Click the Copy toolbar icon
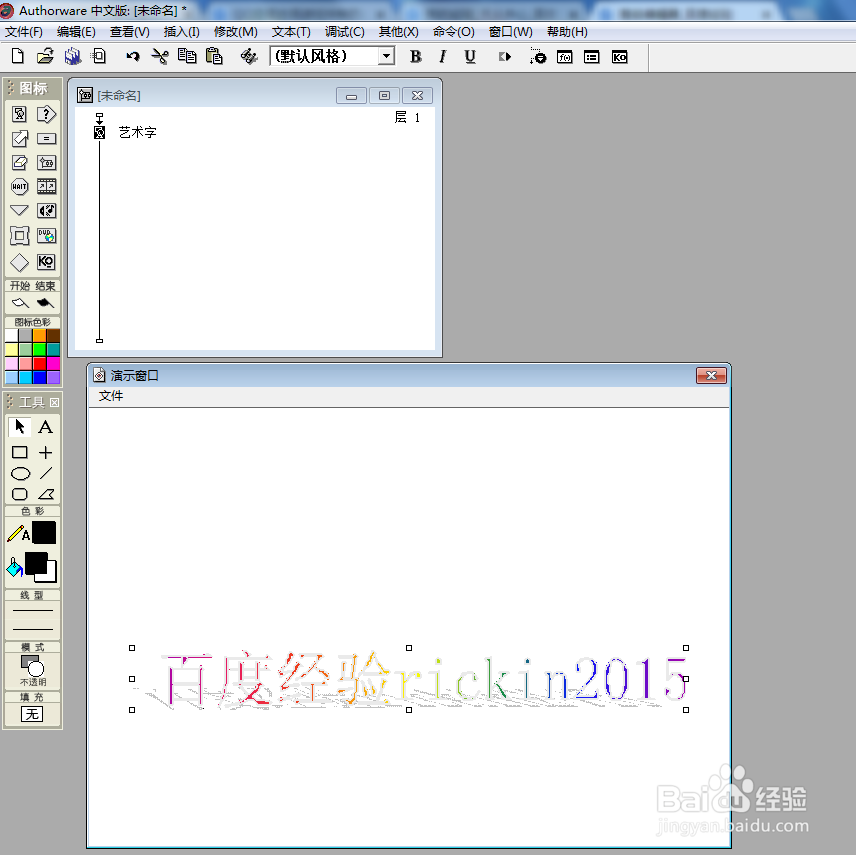Image resolution: width=856 pixels, height=855 pixels. tap(187, 56)
